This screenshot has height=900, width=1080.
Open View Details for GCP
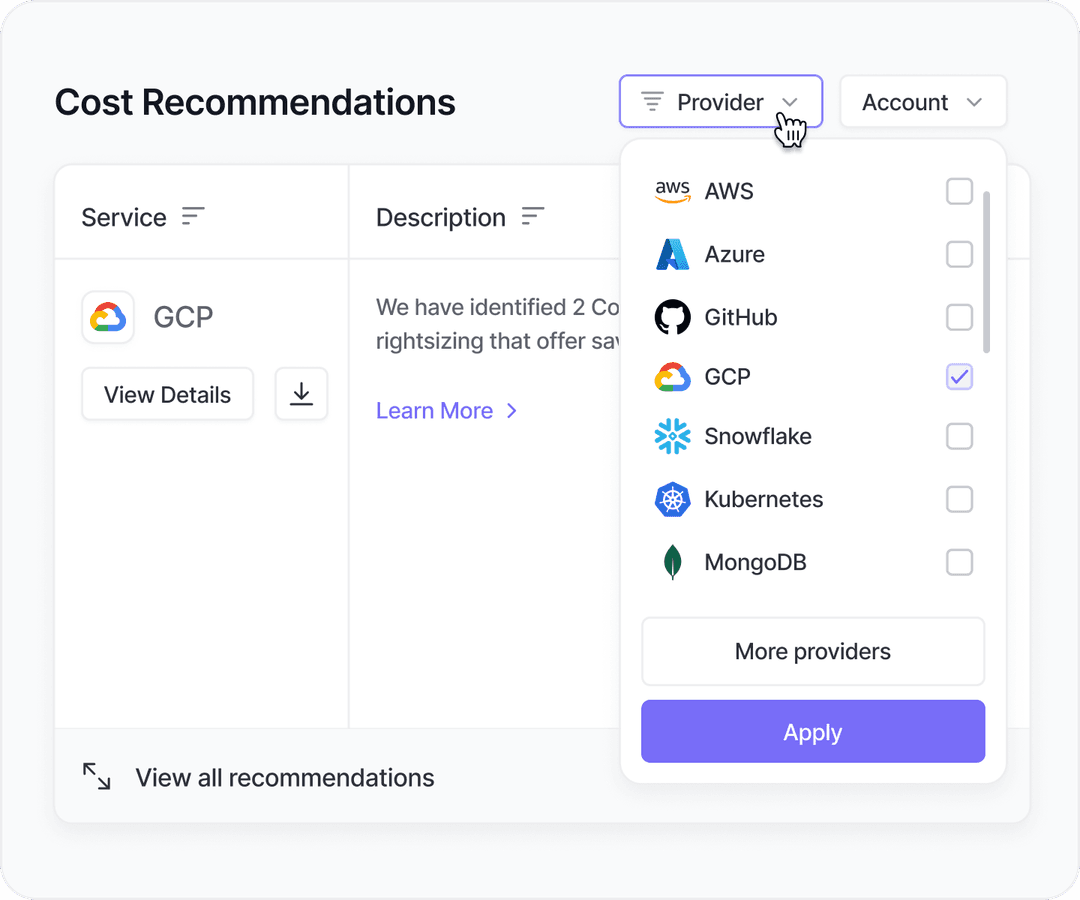click(167, 394)
